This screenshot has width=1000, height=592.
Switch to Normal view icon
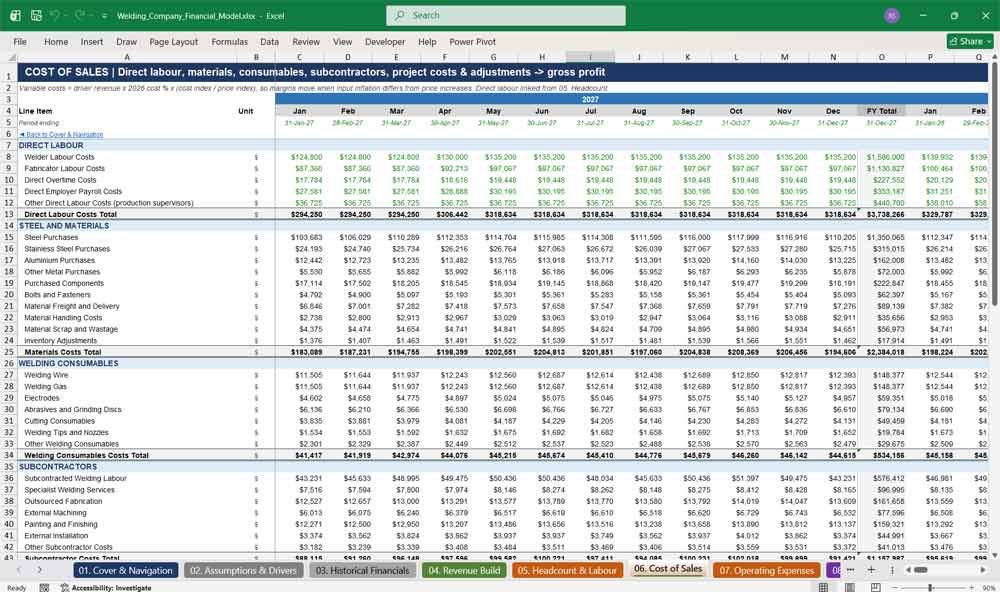tap(823, 588)
